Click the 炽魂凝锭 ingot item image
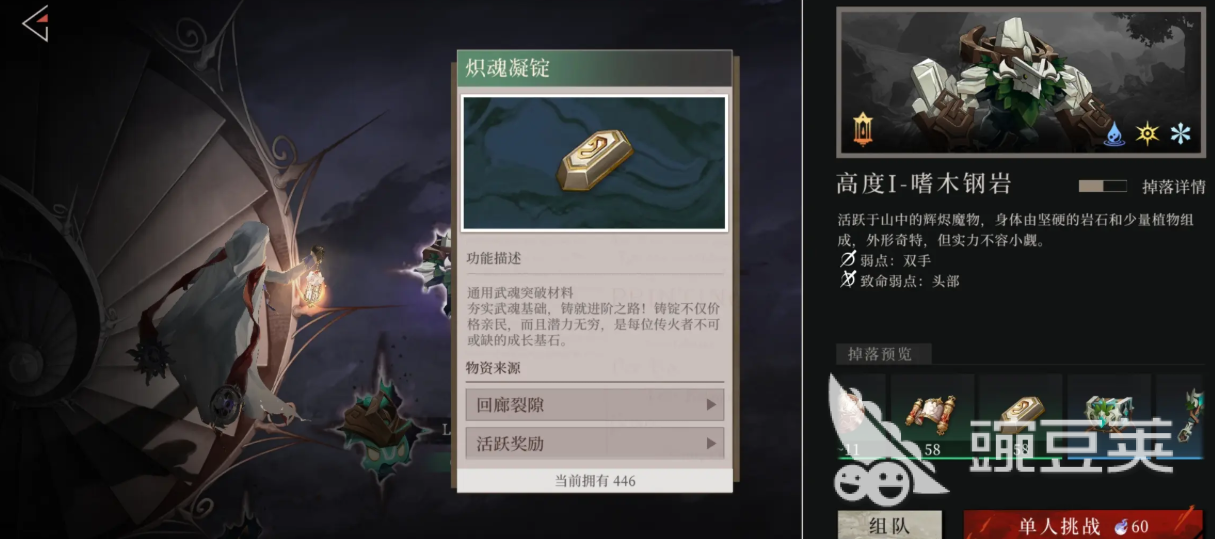Image resolution: width=1215 pixels, height=539 pixels. (595, 163)
